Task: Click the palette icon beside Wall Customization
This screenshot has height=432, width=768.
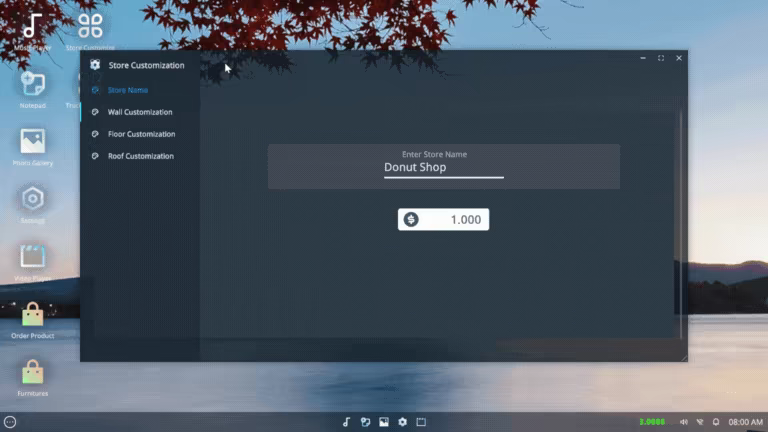Action: 95,112
